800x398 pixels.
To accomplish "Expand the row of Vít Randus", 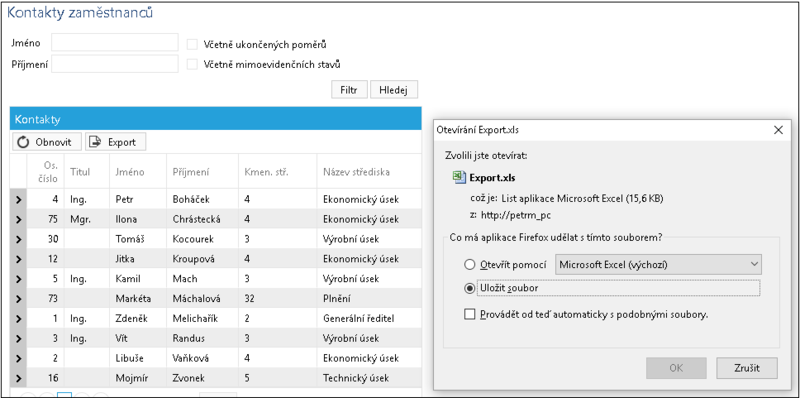I will pyautogui.click(x=18, y=339).
